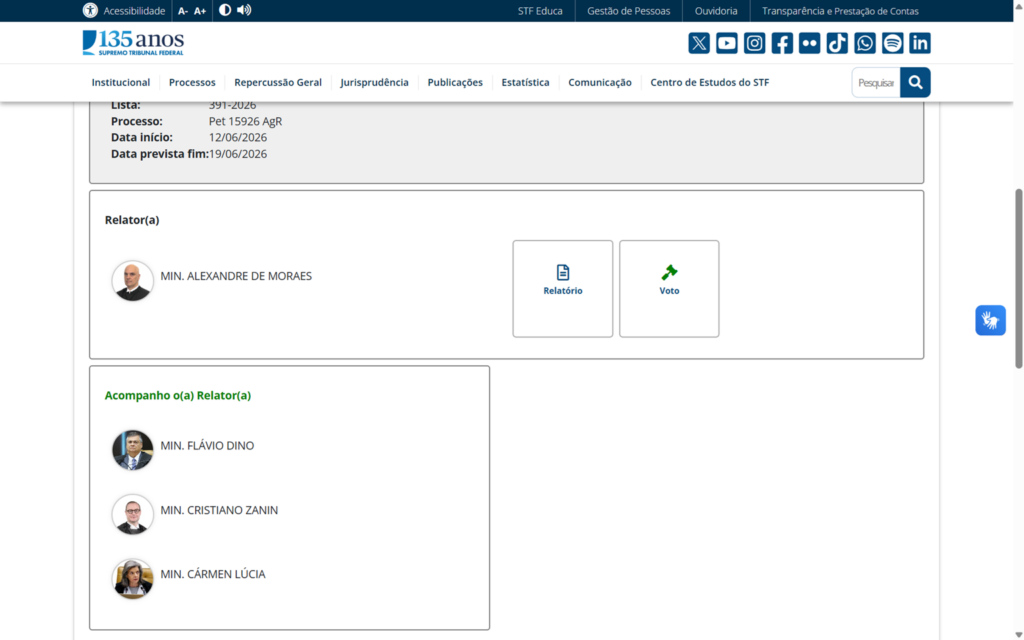Click the Relator(a) section heading
Viewport: 1024px width, 640px height.
(x=132, y=220)
